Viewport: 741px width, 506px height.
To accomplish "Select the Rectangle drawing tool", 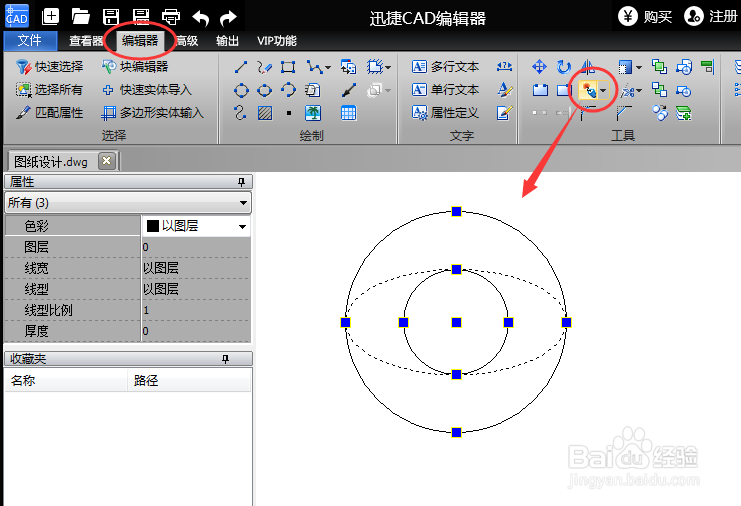I will point(288,67).
